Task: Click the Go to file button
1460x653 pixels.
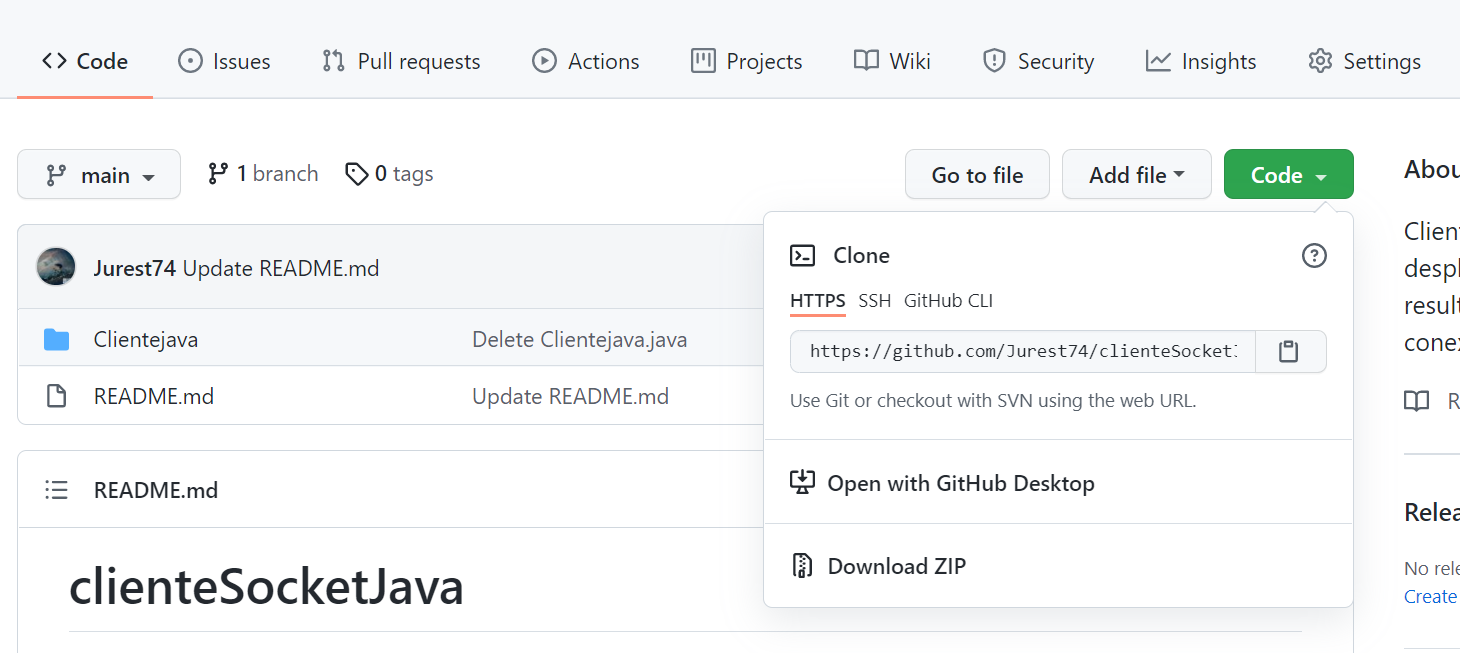Action: (977, 175)
